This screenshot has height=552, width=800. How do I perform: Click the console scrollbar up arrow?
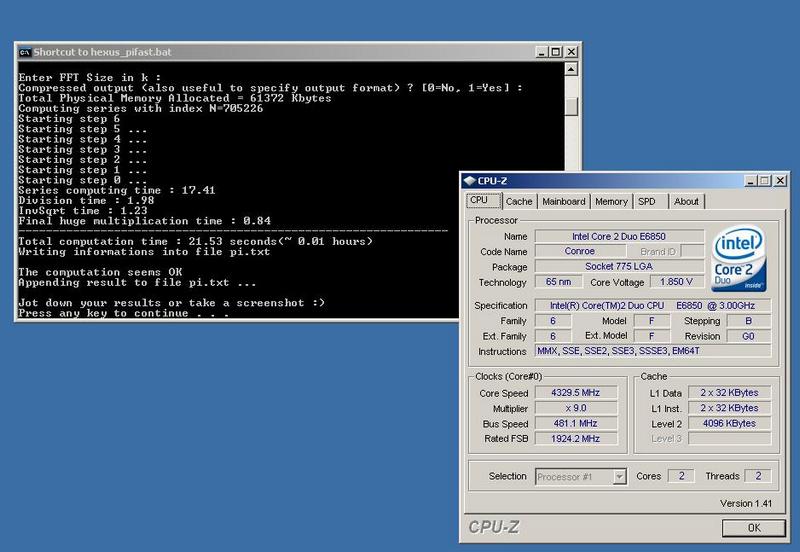click(571, 69)
